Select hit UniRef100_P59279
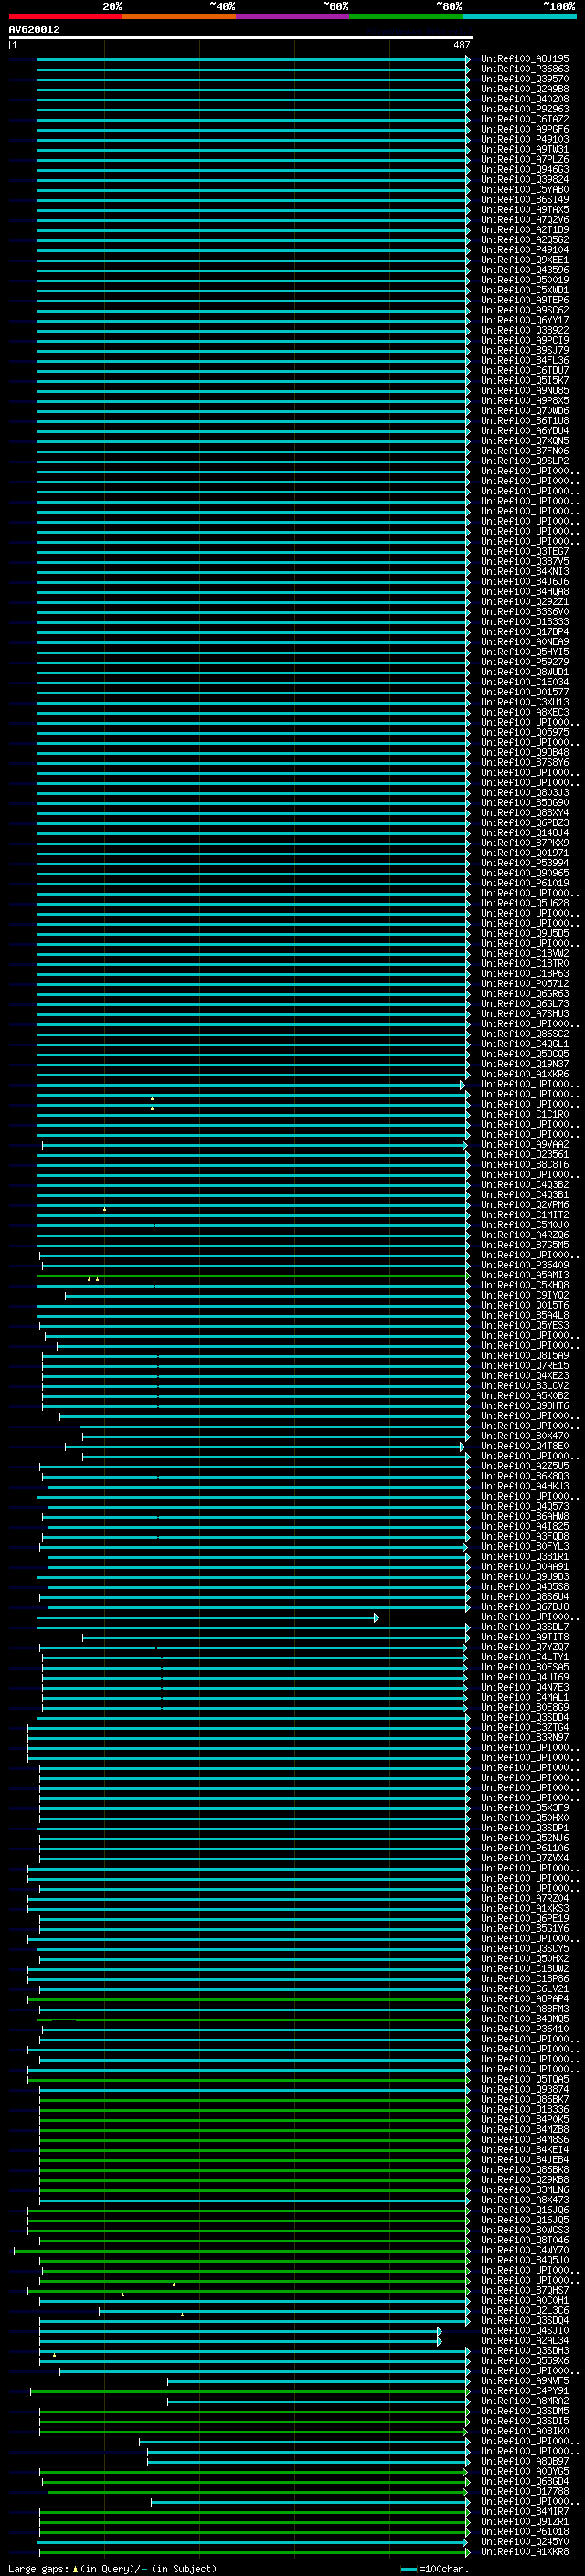 pyautogui.click(x=525, y=662)
